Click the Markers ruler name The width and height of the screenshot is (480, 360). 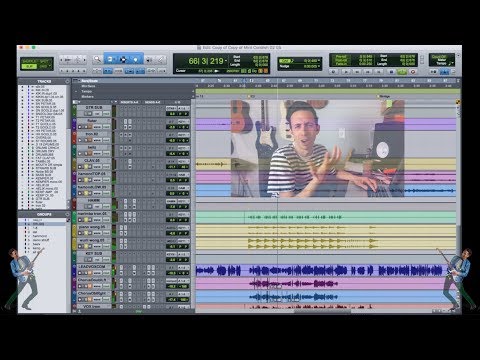88,97
